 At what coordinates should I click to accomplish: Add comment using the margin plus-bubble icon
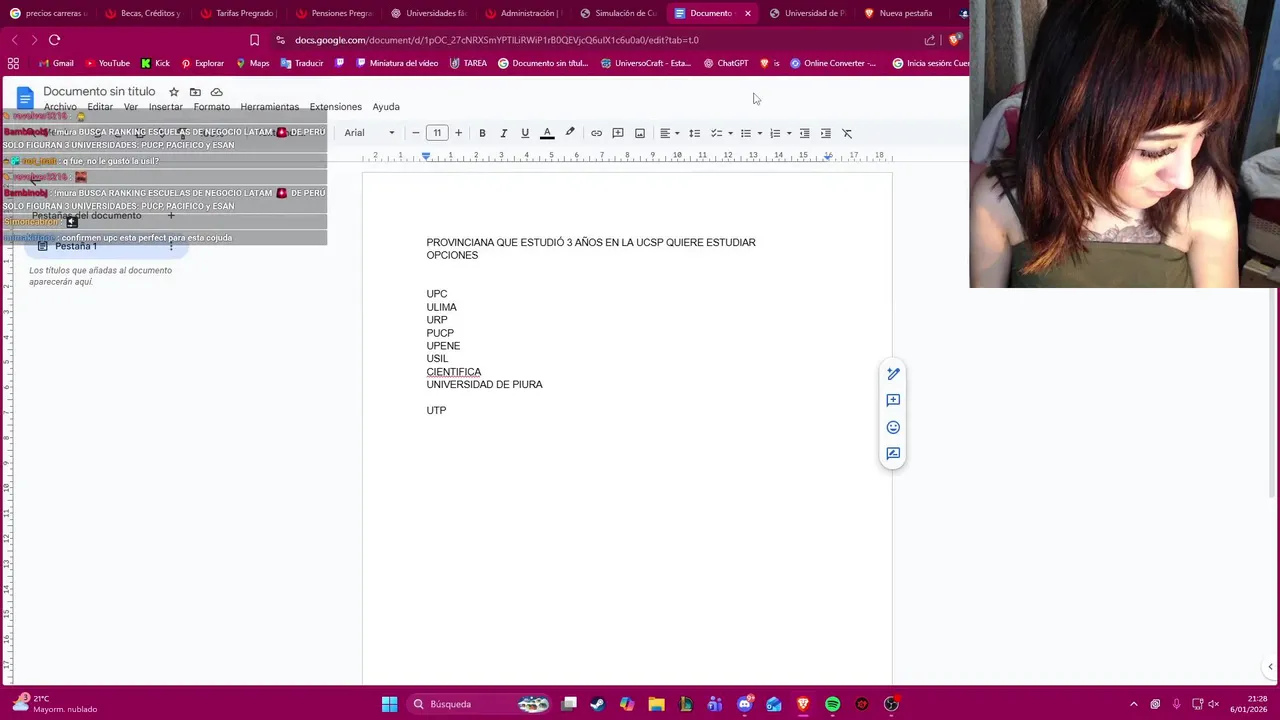point(893,400)
